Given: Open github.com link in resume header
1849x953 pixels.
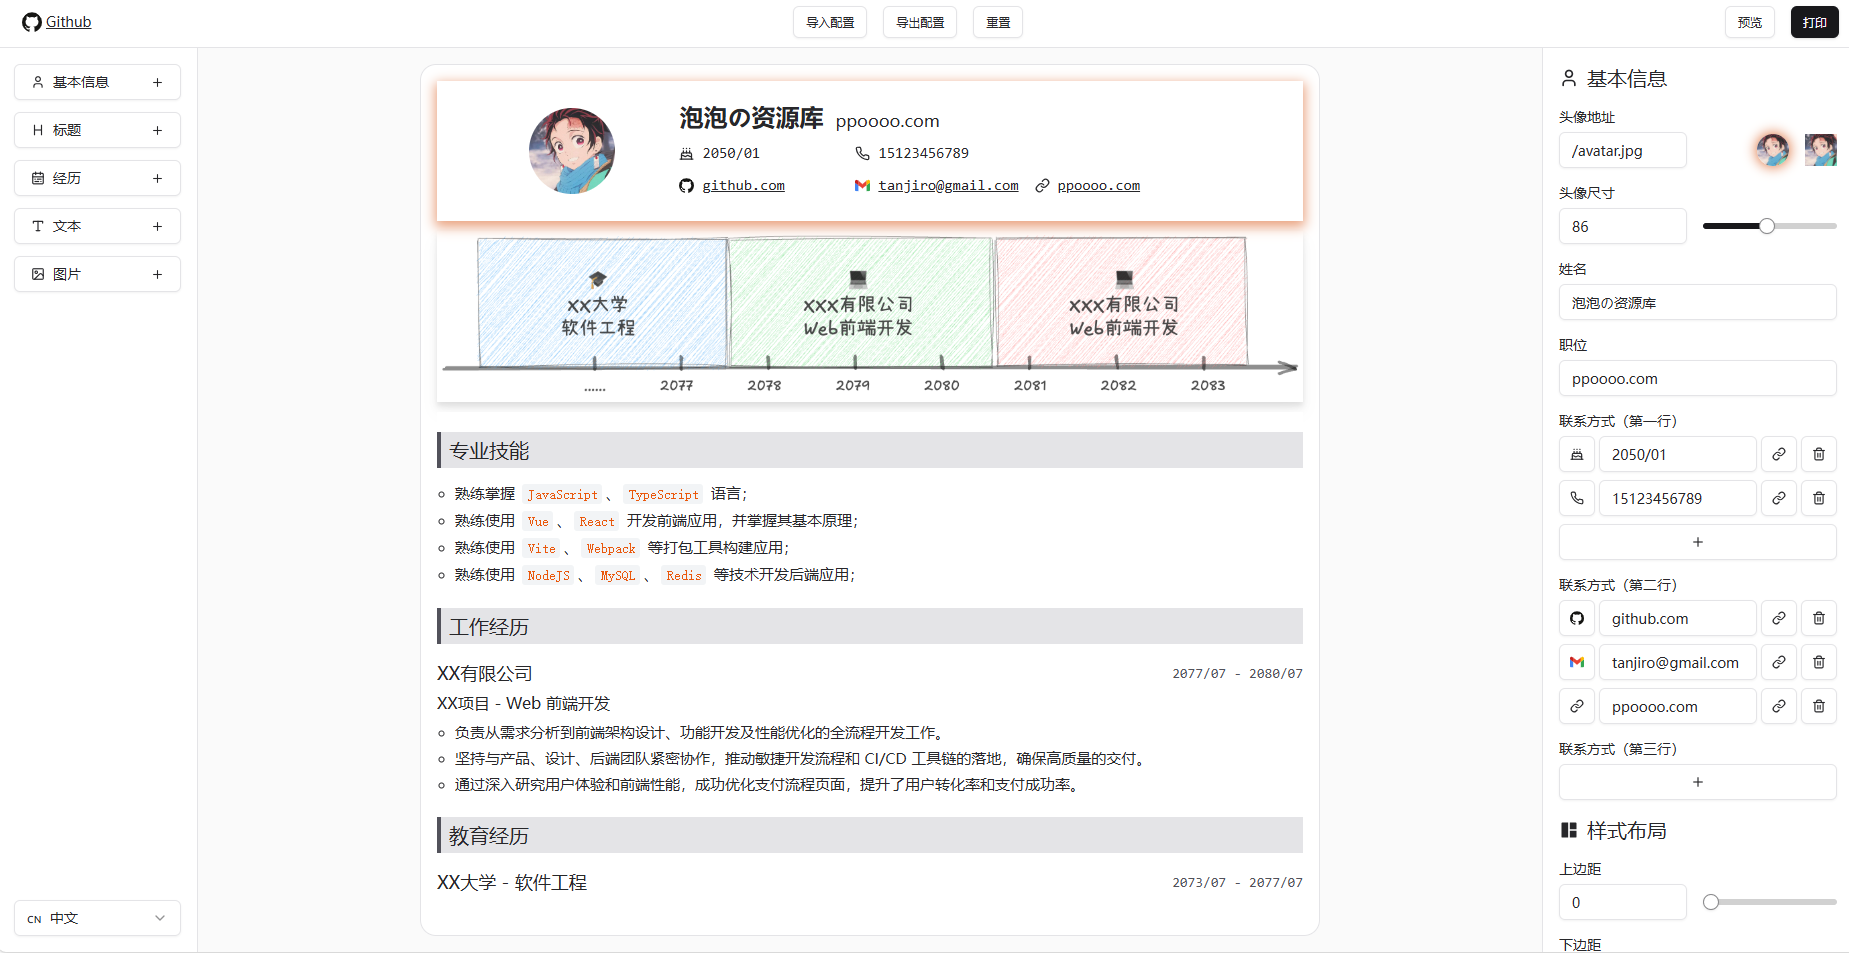Looking at the screenshot, I should (743, 186).
